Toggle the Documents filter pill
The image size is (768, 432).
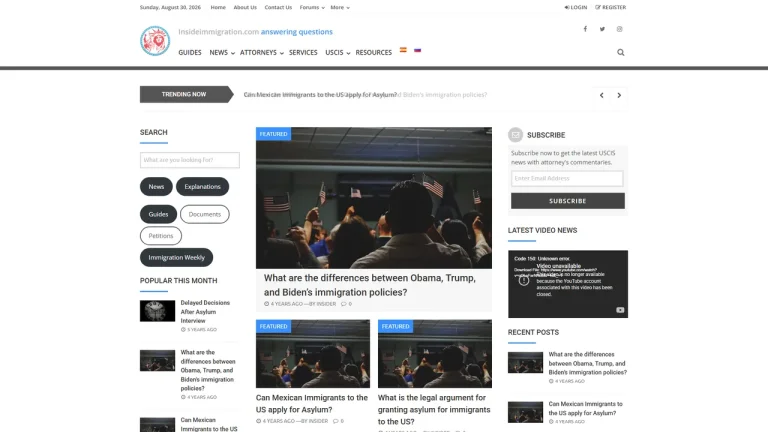[205, 214]
